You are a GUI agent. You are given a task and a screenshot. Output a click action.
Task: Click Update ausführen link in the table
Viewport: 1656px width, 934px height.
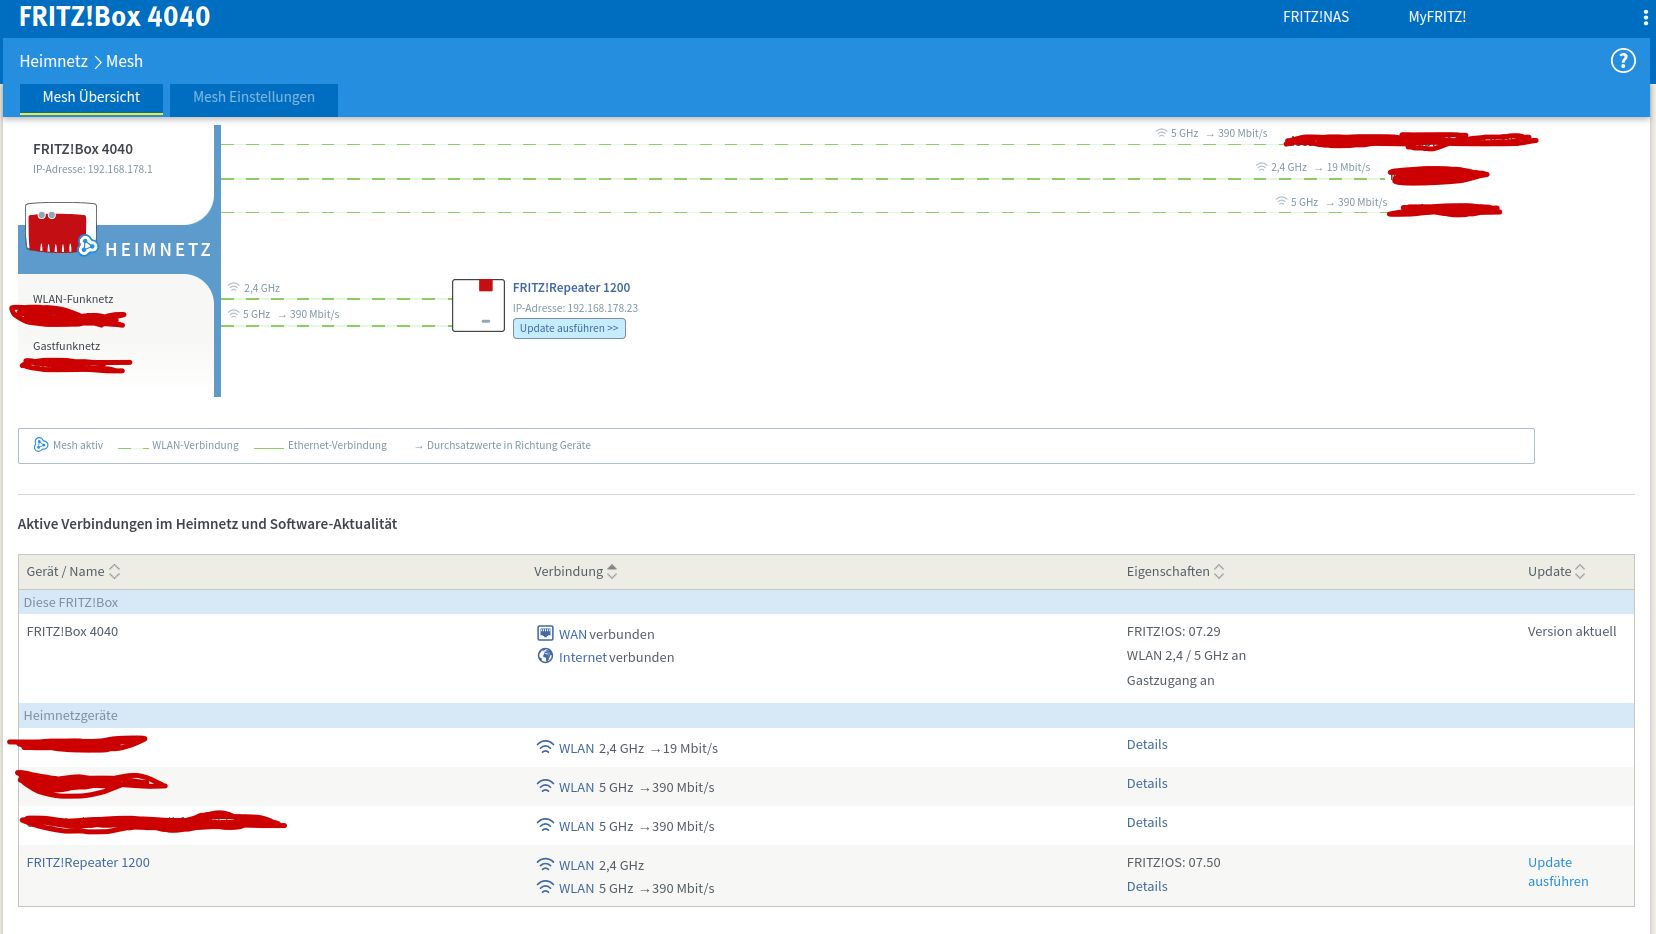point(1558,872)
